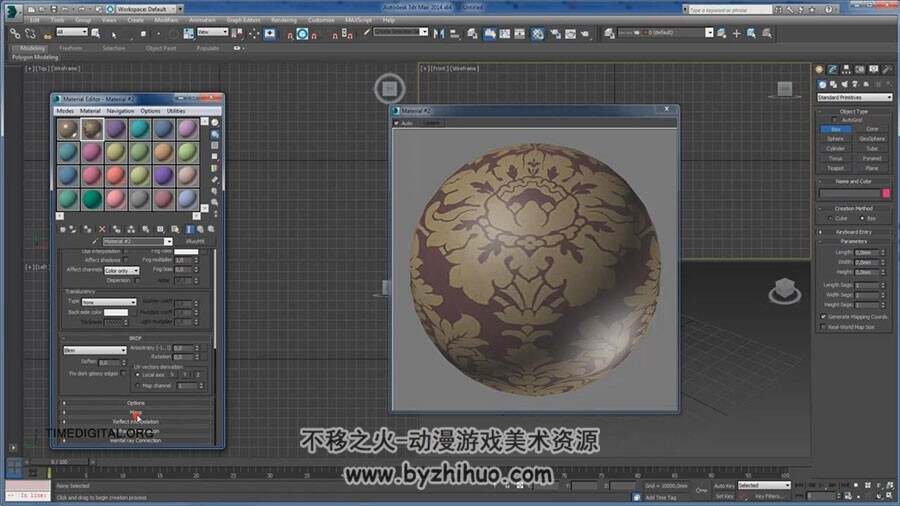This screenshot has height=506, width=900.
Task: Click the Bind to Space Warp icon
Action: [47, 34]
